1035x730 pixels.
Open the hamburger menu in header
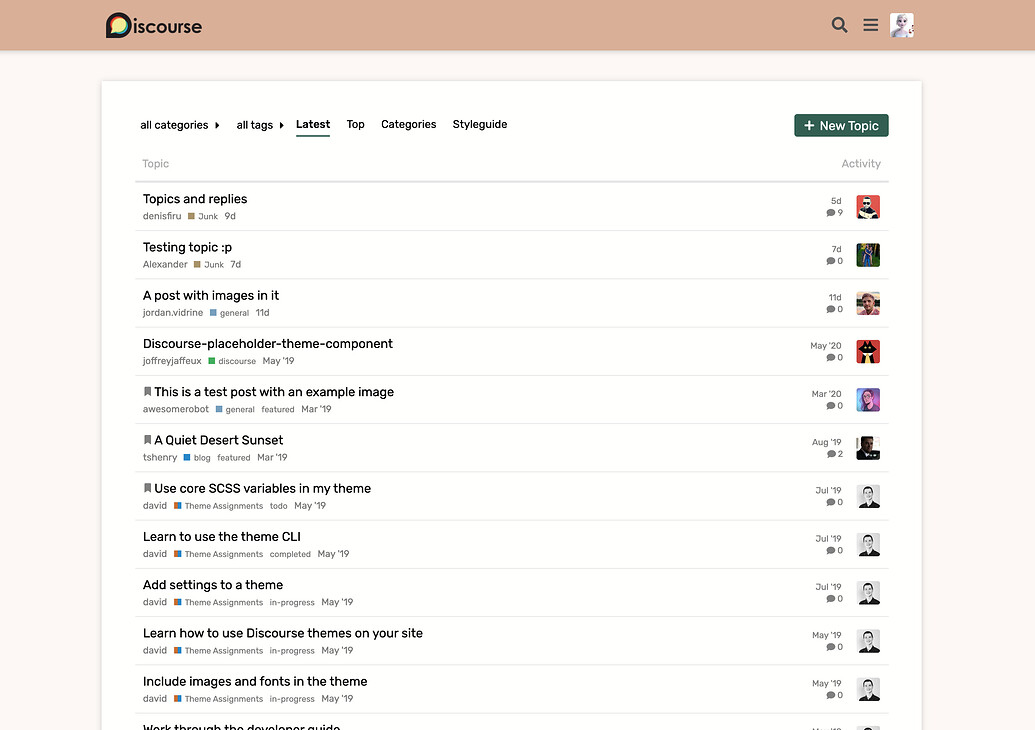[x=871, y=25]
